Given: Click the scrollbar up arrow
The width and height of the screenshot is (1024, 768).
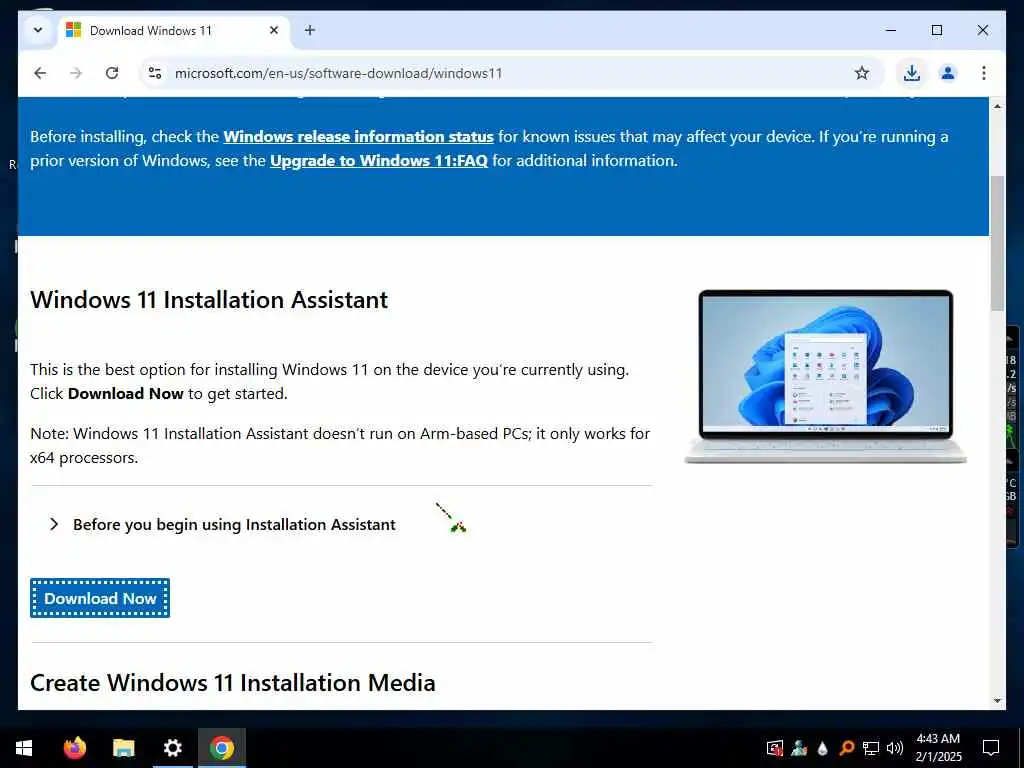Looking at the screenshot, I should click(x=997, y=106).
